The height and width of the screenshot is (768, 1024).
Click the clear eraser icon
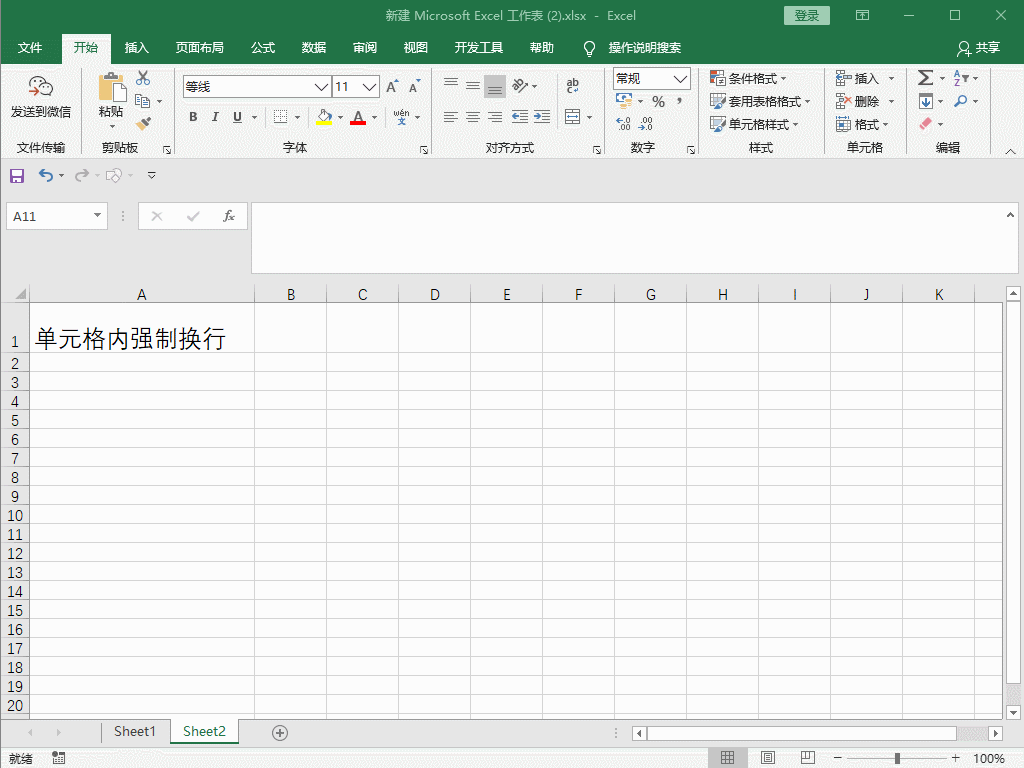tap(925, 124)
